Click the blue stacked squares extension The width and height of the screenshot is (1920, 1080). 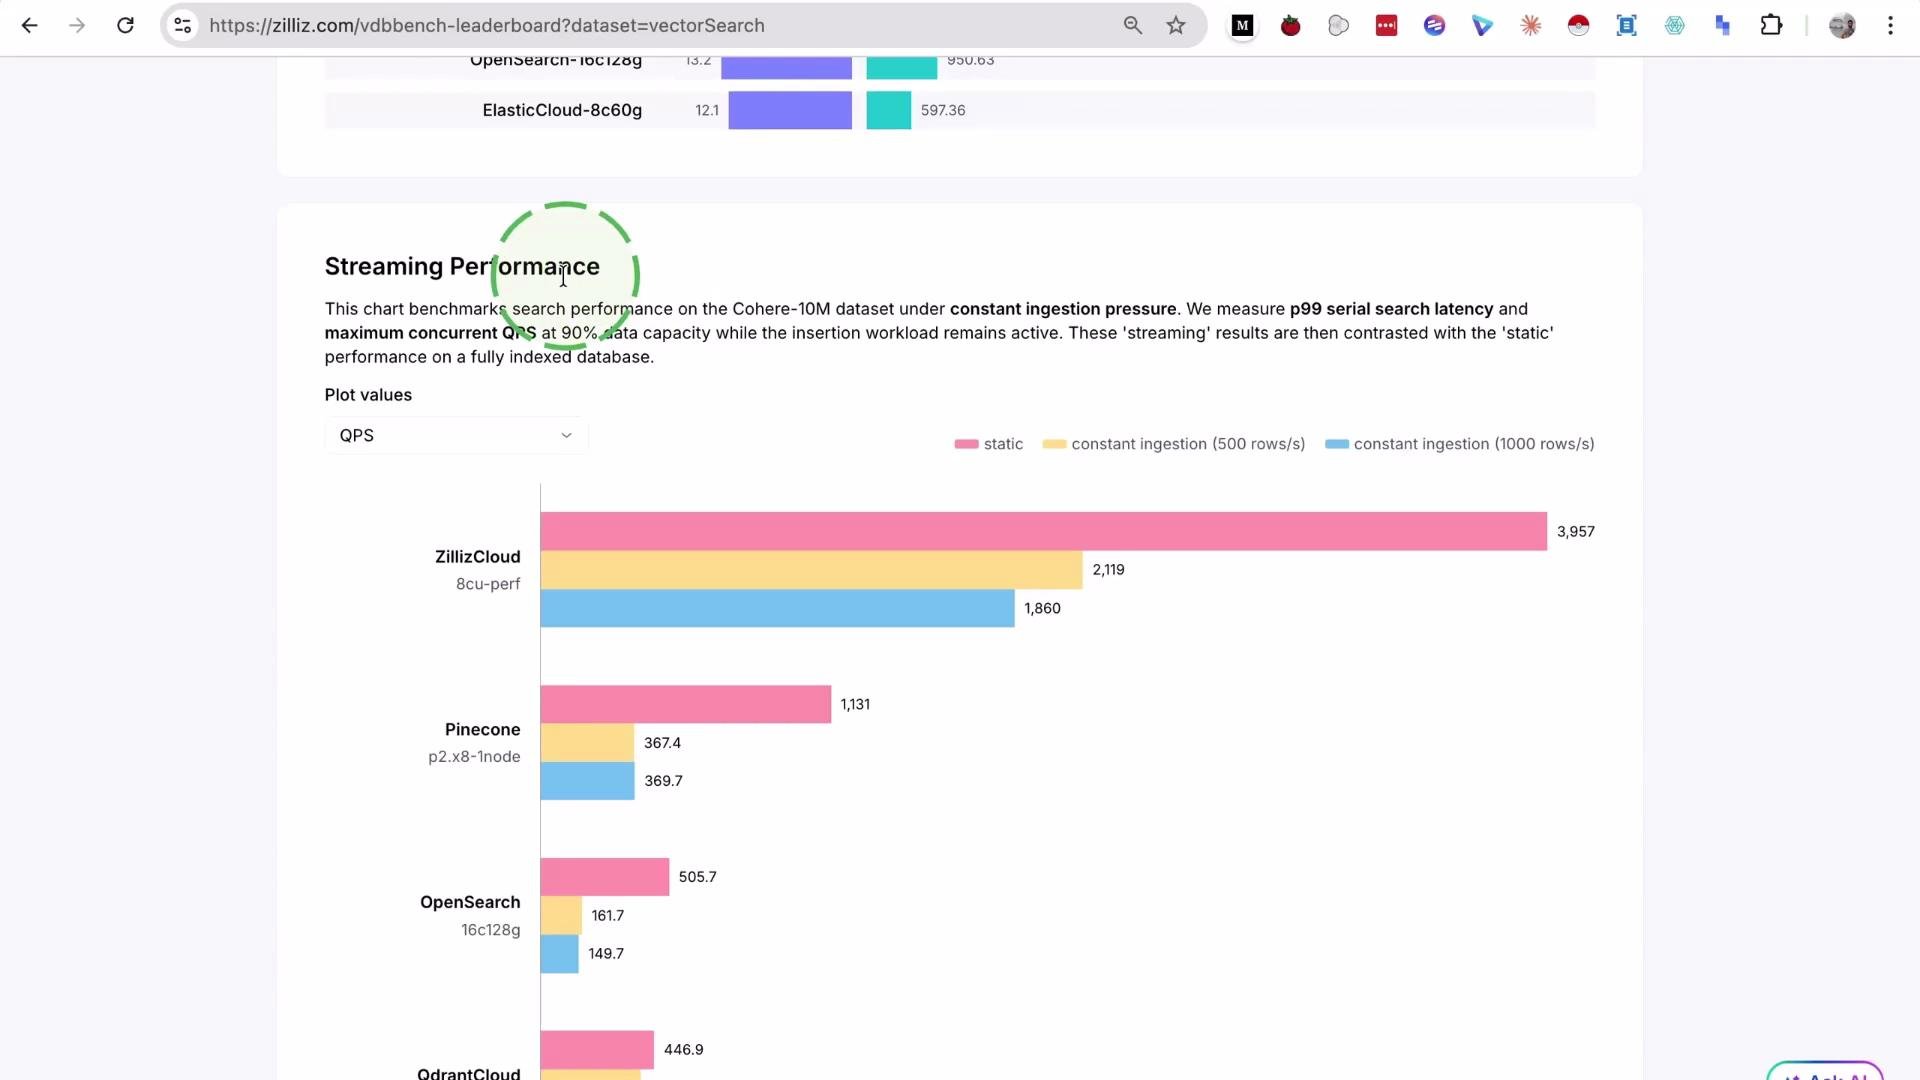point(1722,26)
